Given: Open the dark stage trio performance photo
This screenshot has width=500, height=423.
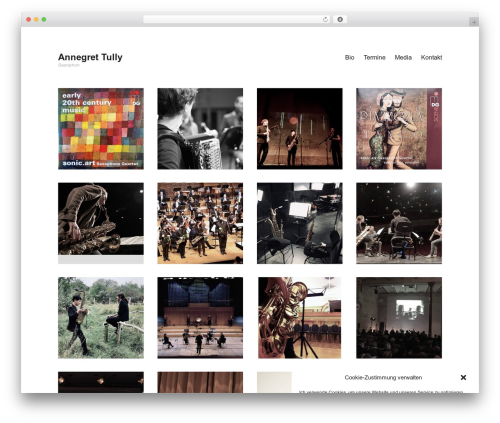Looking at the screenshot, I should (x=300, y=129).
